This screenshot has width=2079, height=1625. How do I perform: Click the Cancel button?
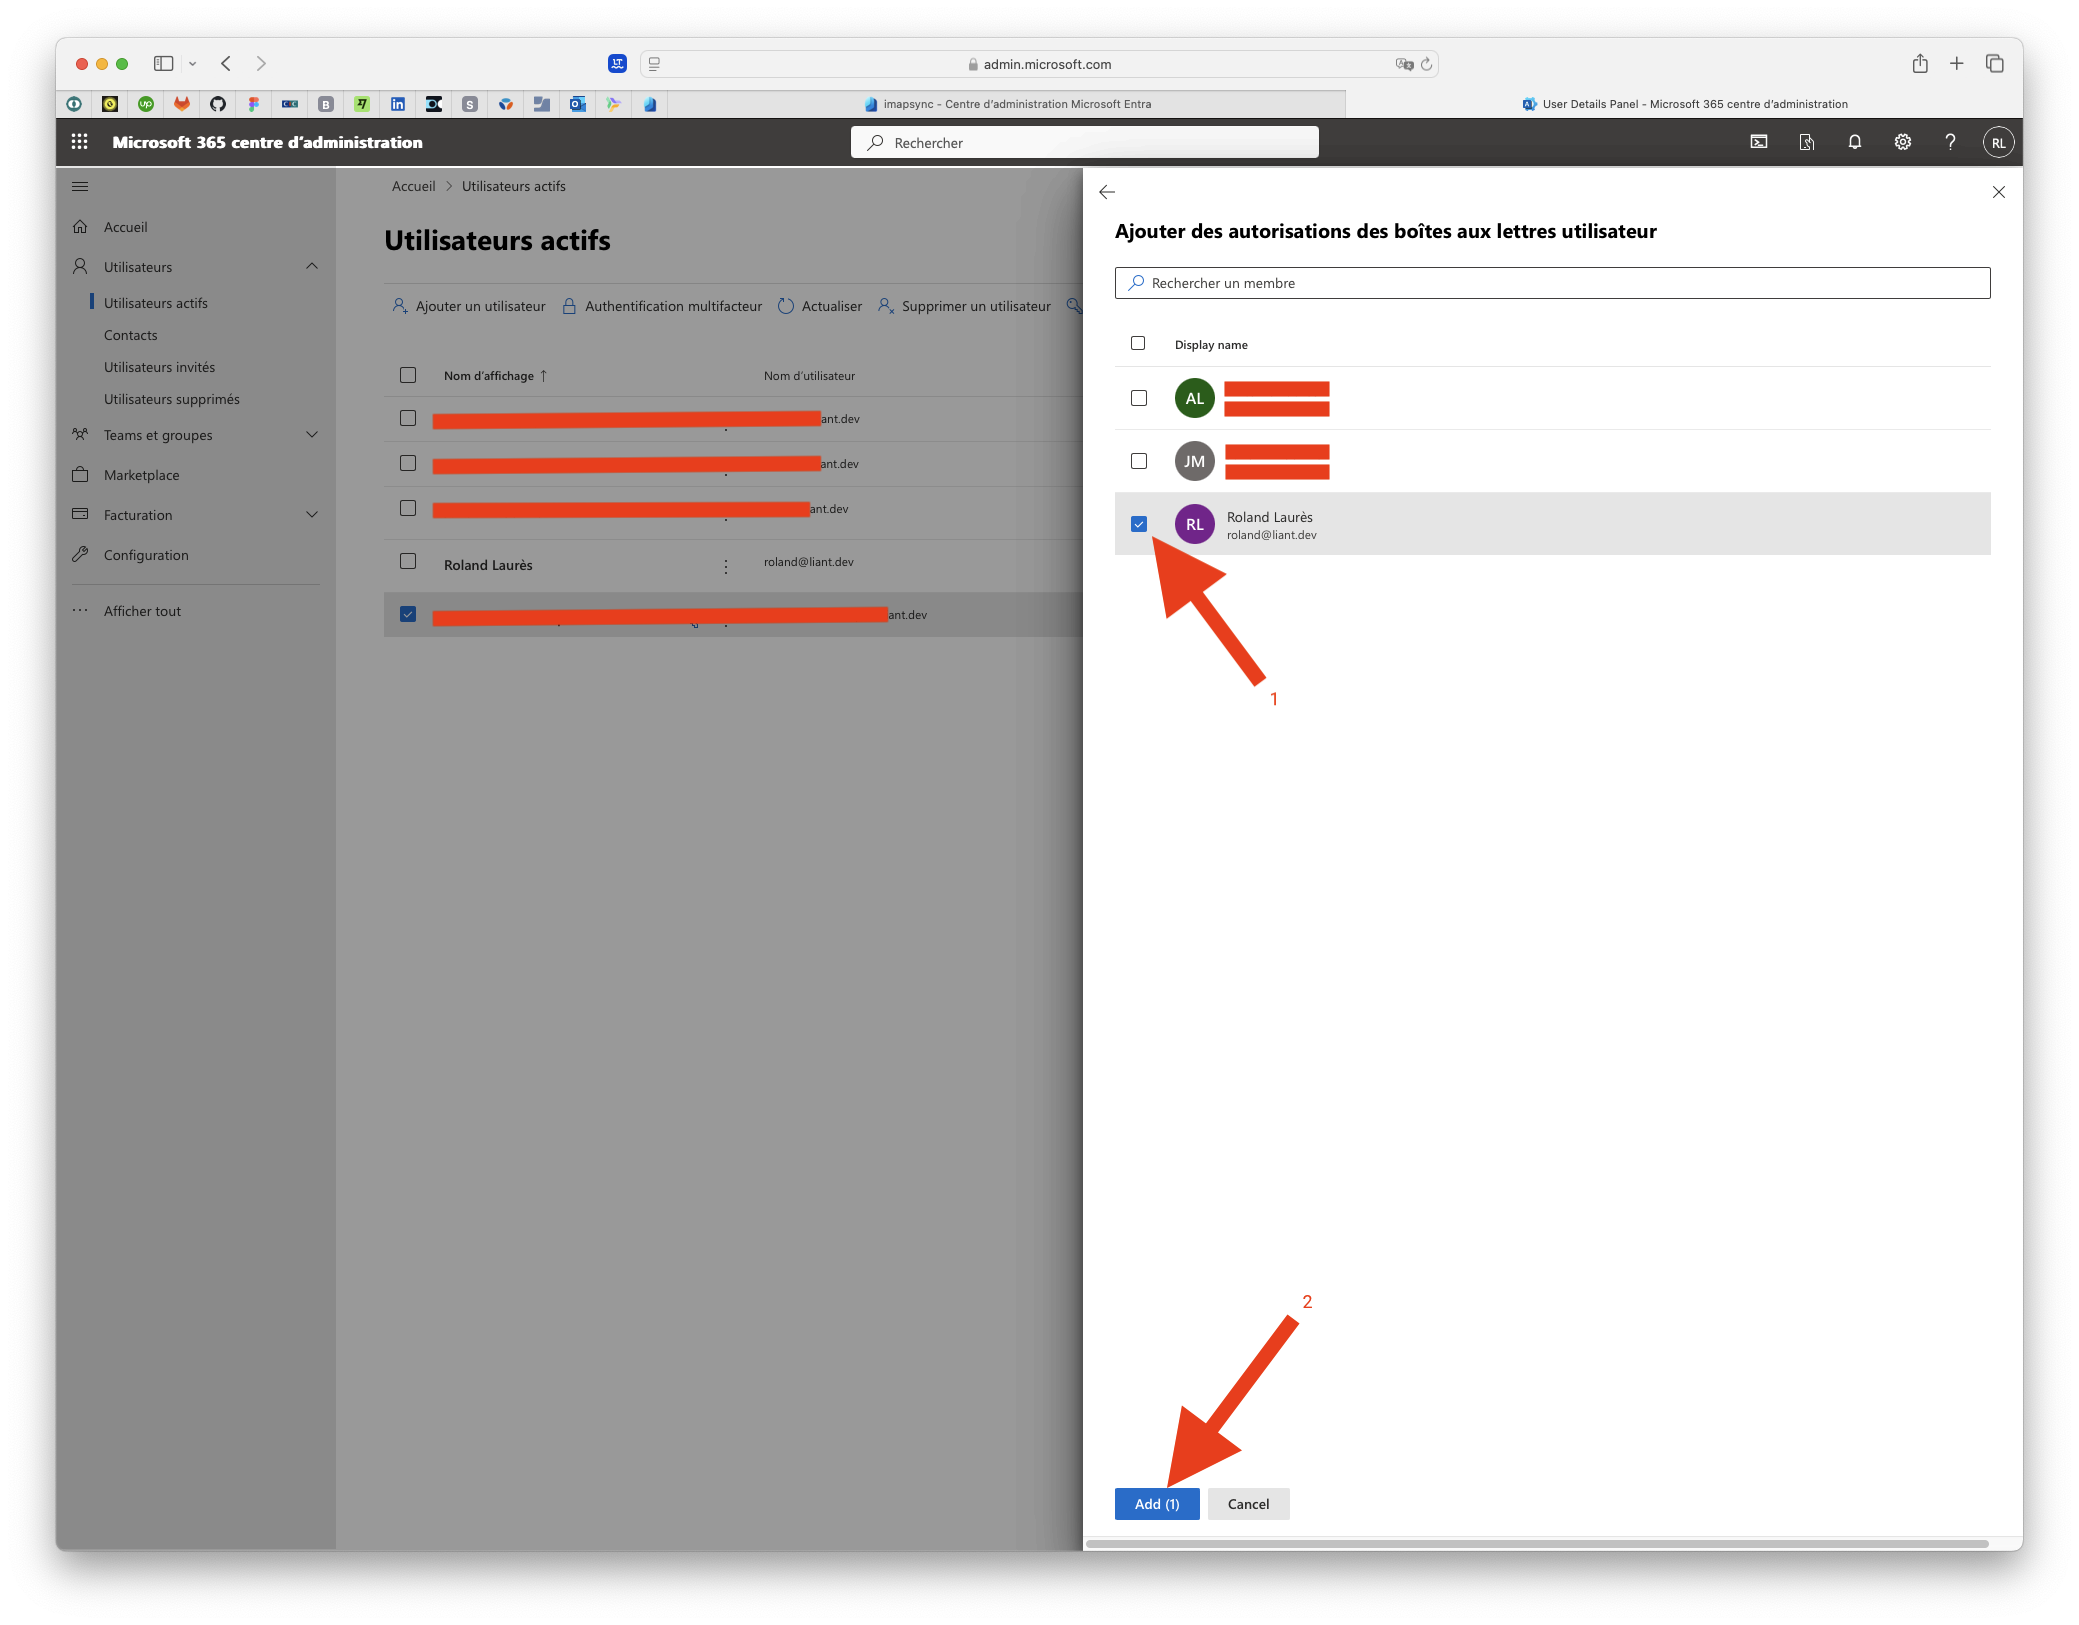pyautogui.click(x=1247, y=1504)
